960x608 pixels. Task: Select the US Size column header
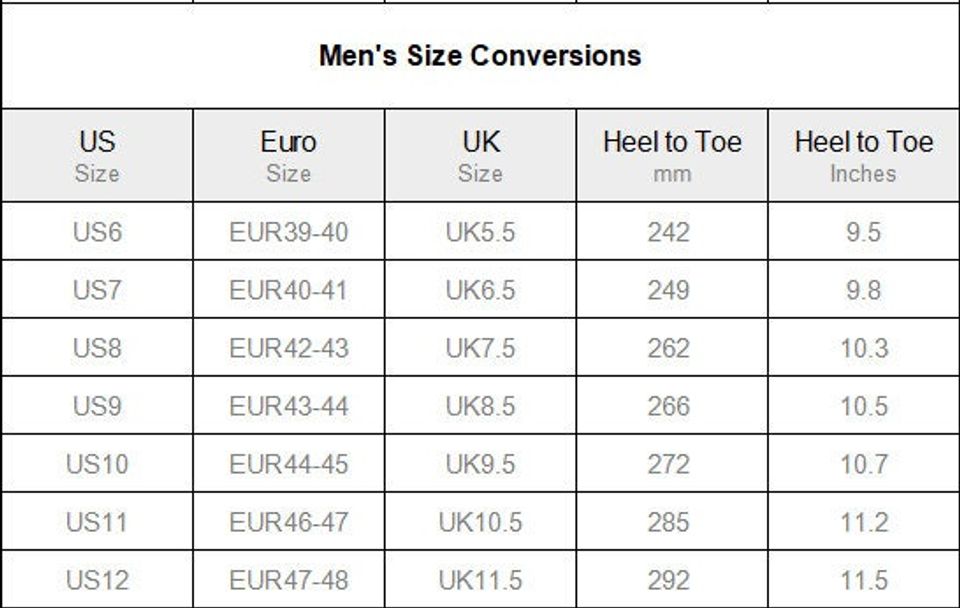coord(97,156)
